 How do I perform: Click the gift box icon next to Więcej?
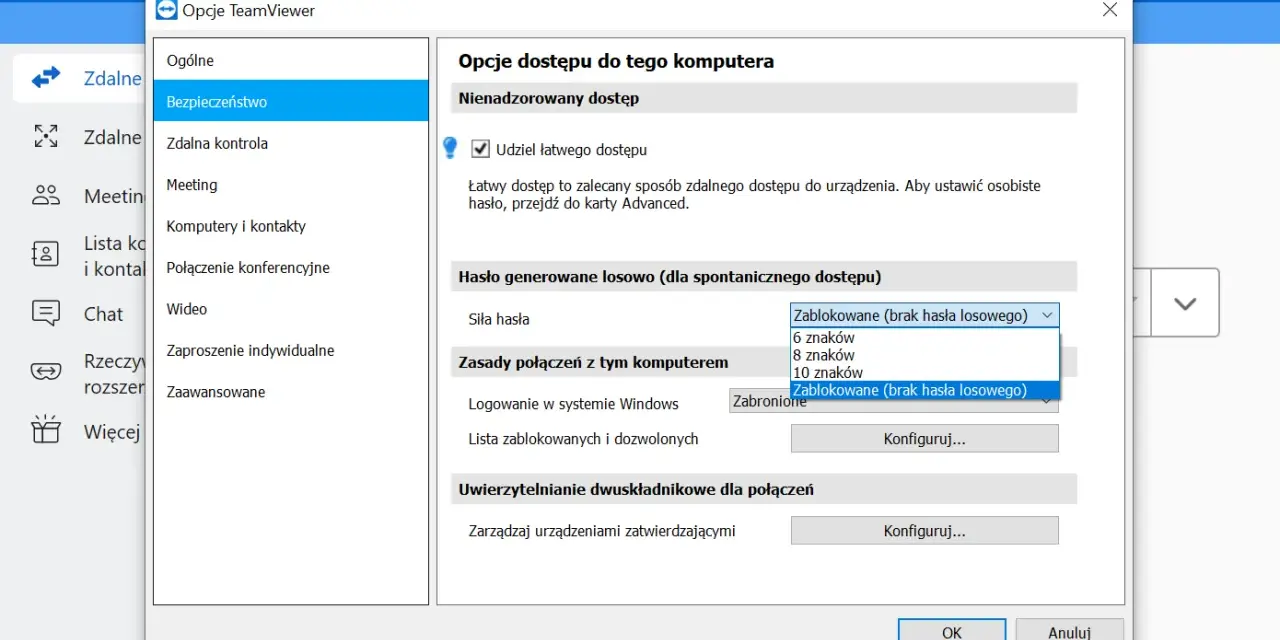[46, 430]
